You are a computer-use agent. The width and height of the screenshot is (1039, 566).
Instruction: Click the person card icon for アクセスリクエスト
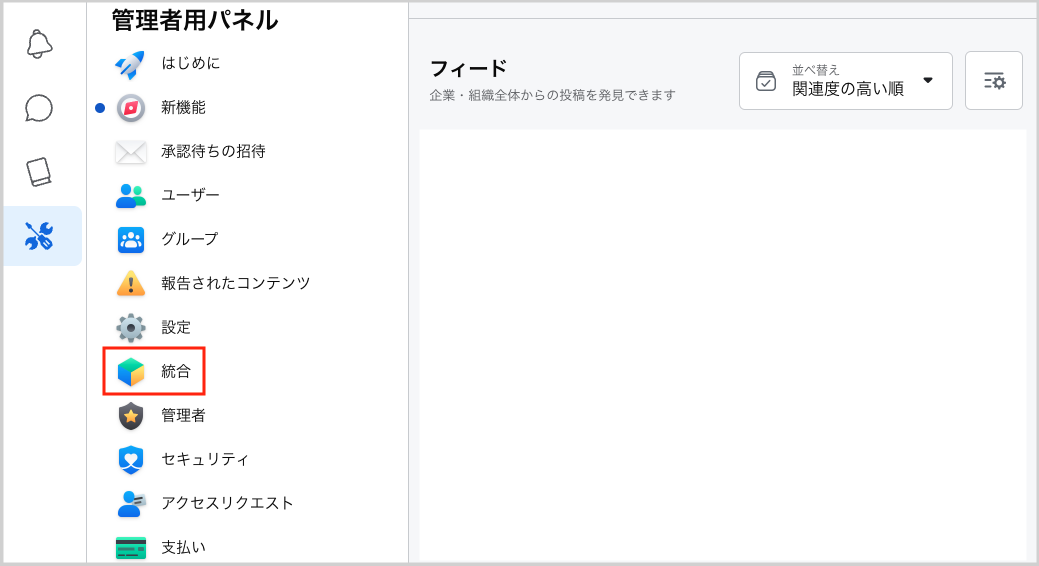click(131, 504)
